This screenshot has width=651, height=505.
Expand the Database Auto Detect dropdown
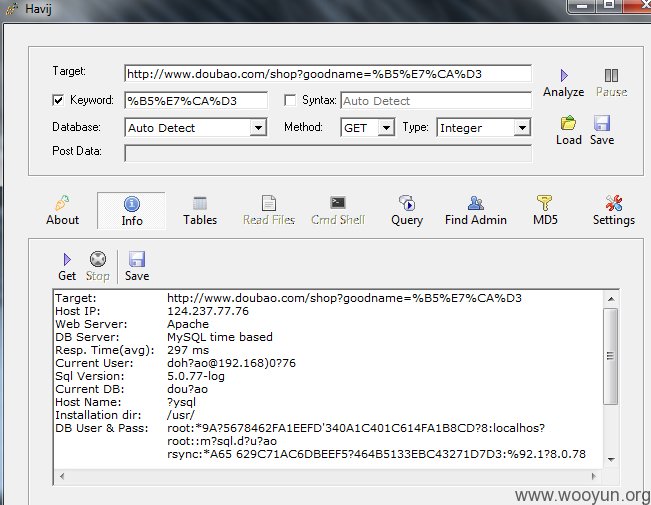(x=258, y=127)
